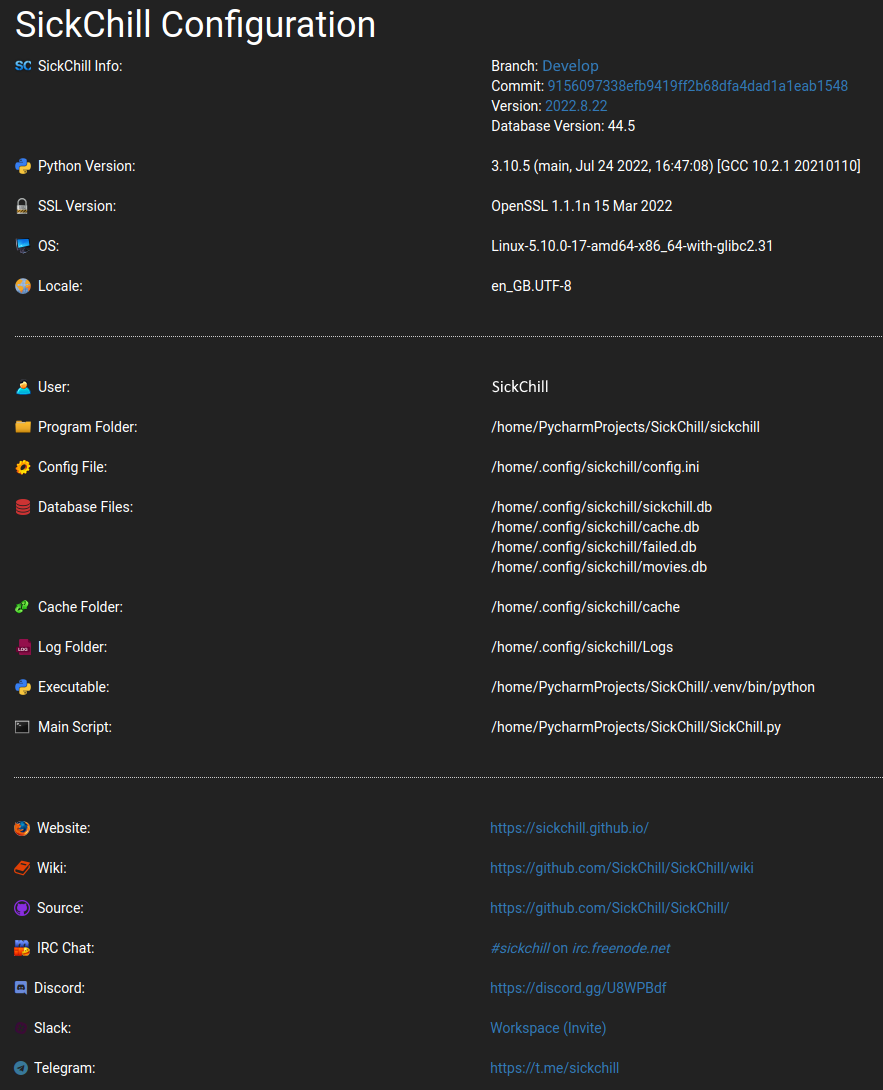Click the book icon beside Wiki
The height and width of the screenshot is (1090, 883).
[x=22, y=868]
